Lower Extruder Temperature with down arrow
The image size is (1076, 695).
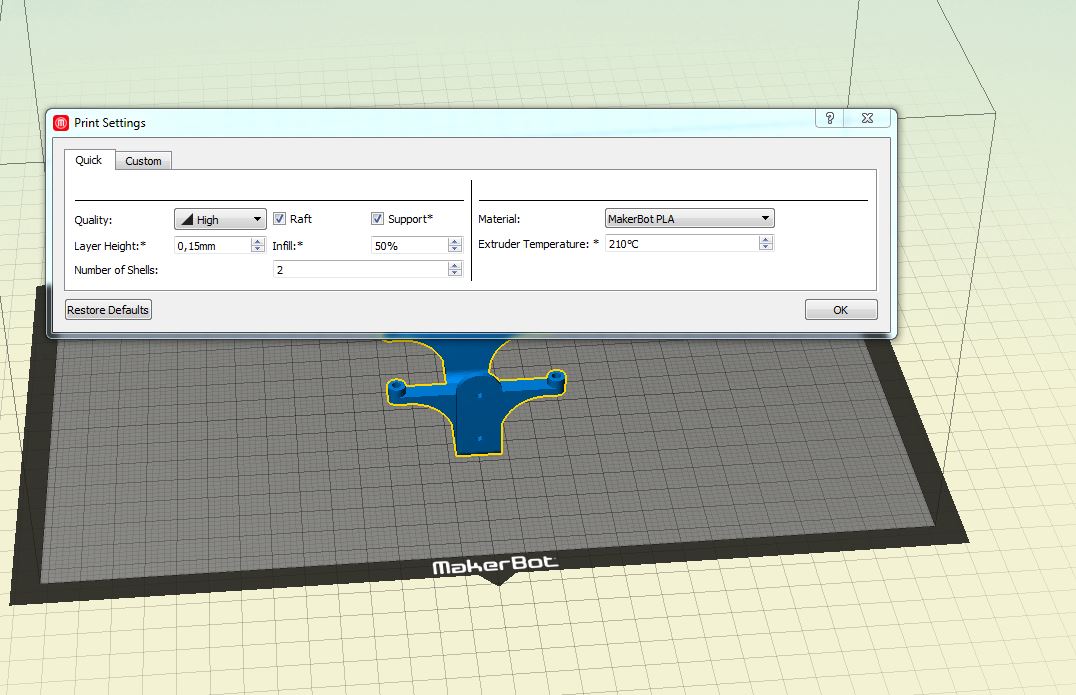tap(766, 247)
